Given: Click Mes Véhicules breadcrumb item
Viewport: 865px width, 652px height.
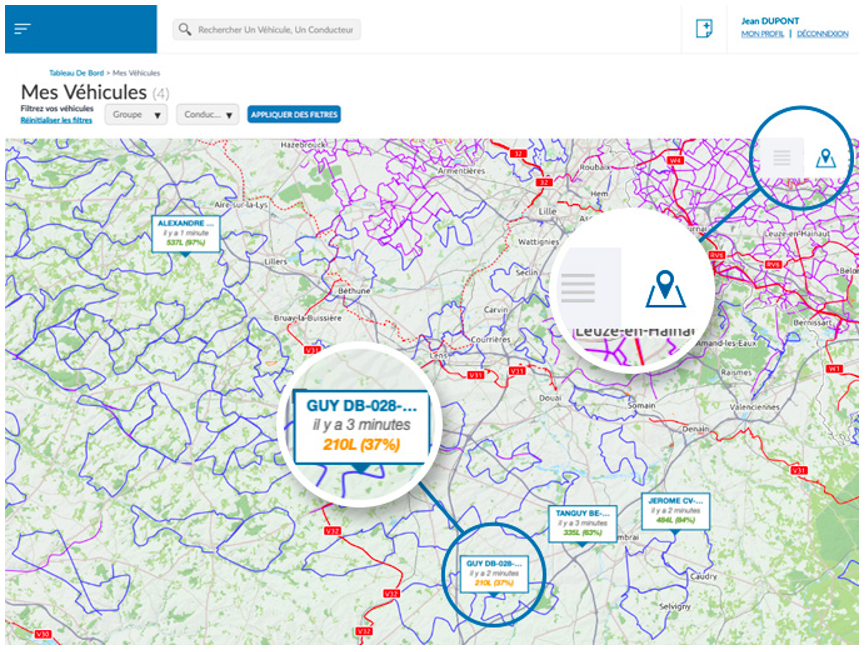Looking at the screenshot, I should [136, 73].
